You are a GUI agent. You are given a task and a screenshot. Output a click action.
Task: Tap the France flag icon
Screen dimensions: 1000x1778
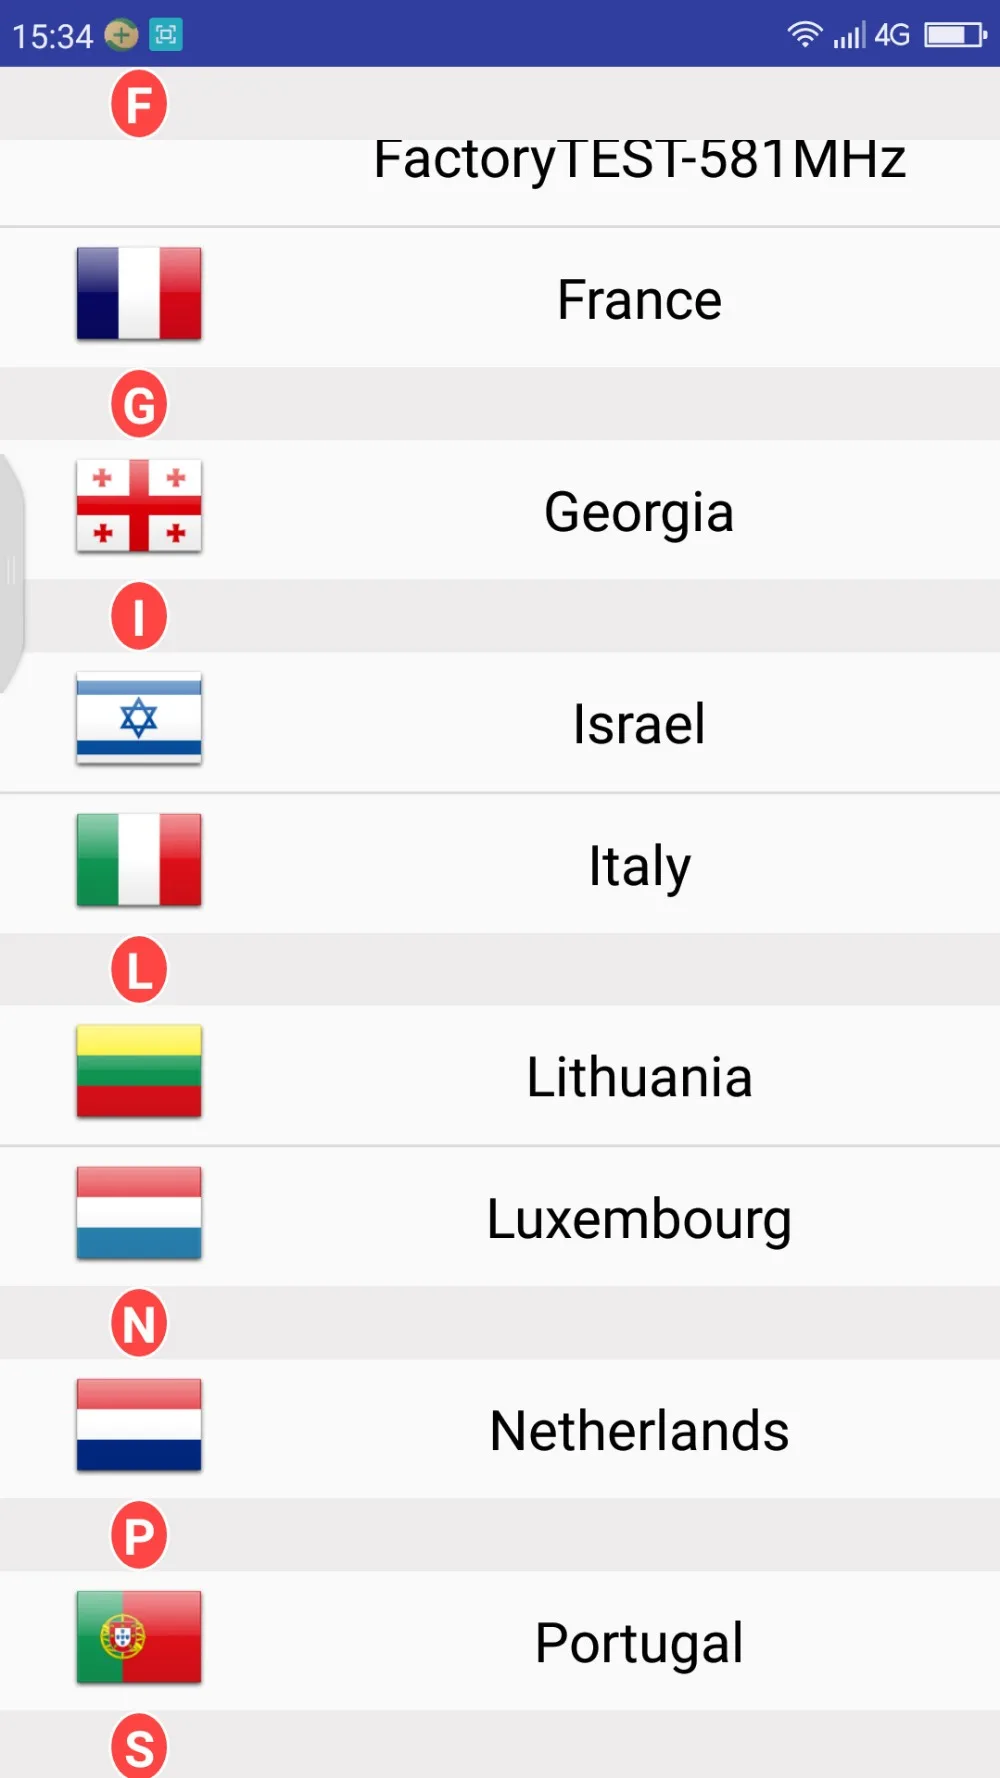click(139, 294)
